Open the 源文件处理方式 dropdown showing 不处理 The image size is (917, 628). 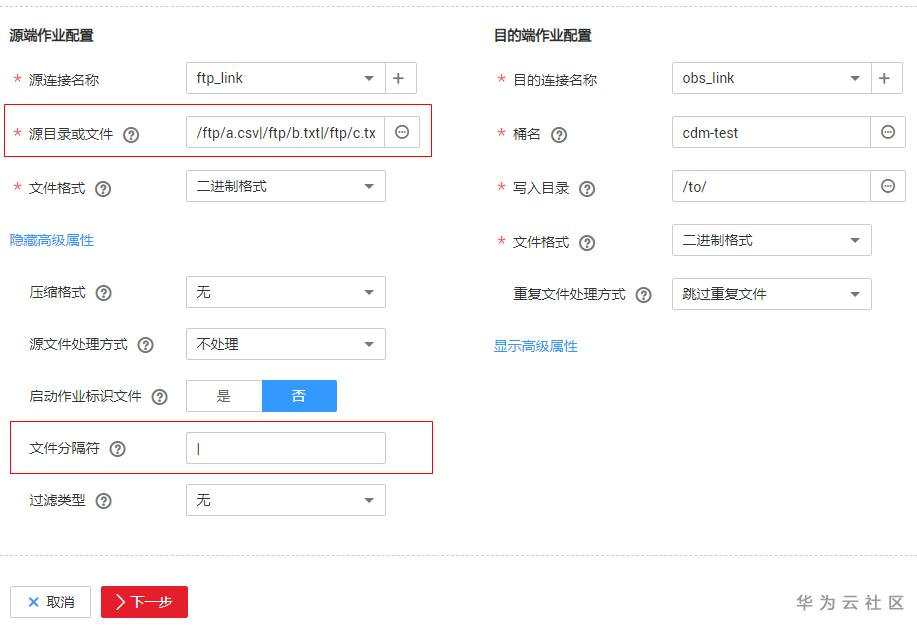(286, 344)
